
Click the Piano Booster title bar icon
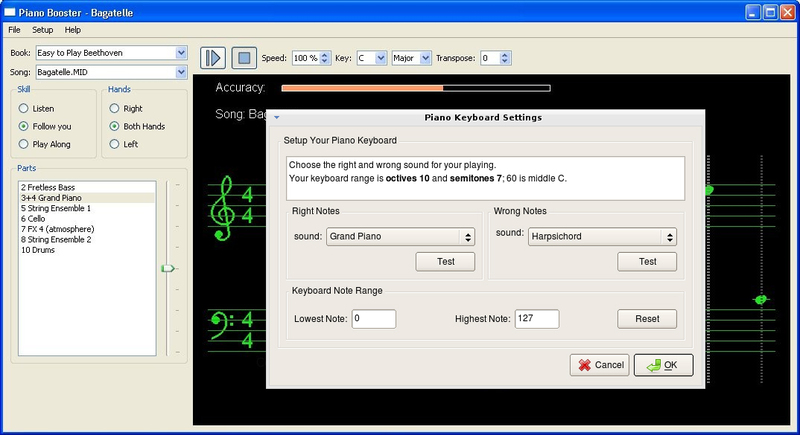pos(9,10)
